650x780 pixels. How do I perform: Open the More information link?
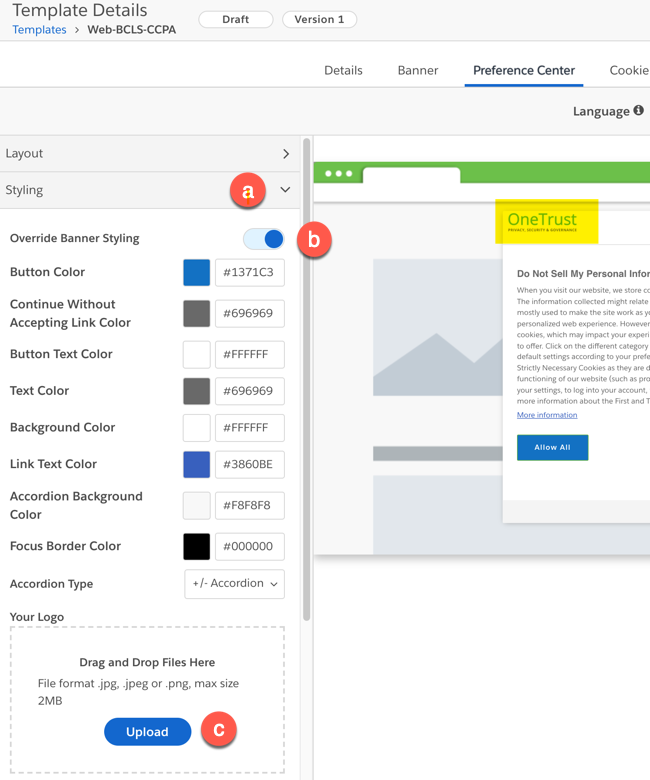pyautogui.click(x=547, y=415)
